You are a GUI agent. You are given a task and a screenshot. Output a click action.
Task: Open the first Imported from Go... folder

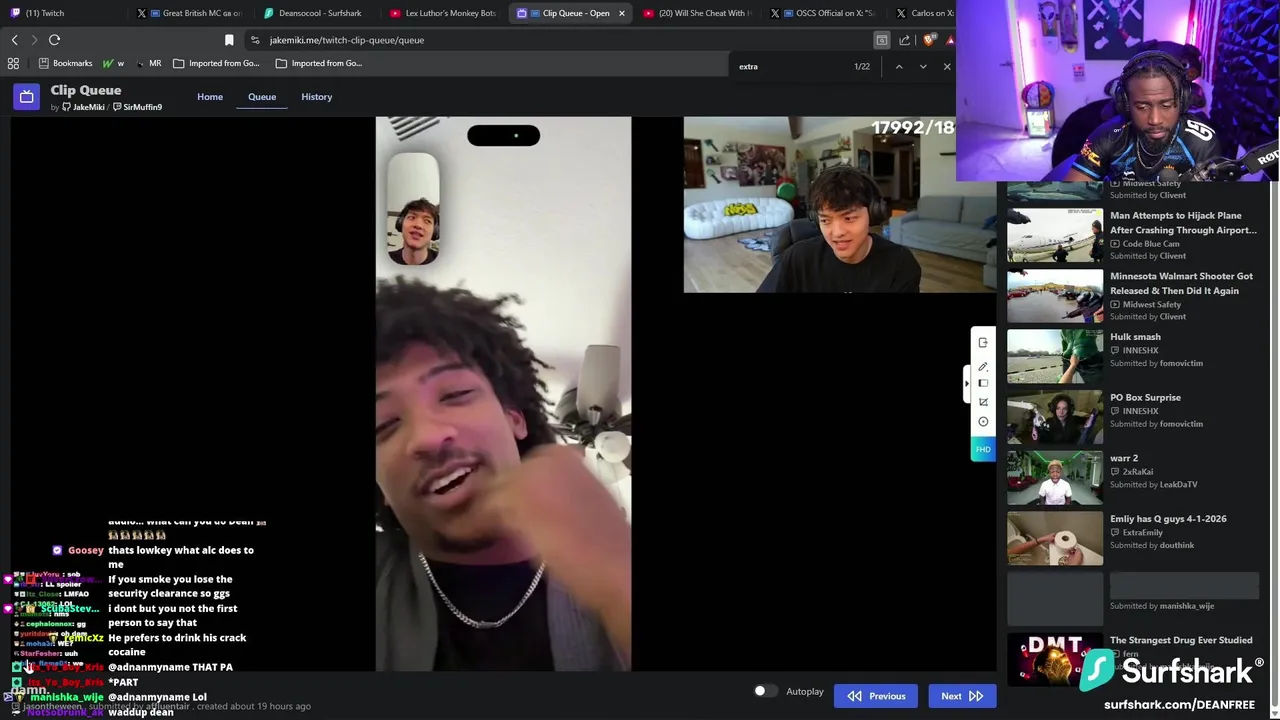pos(216,63)
